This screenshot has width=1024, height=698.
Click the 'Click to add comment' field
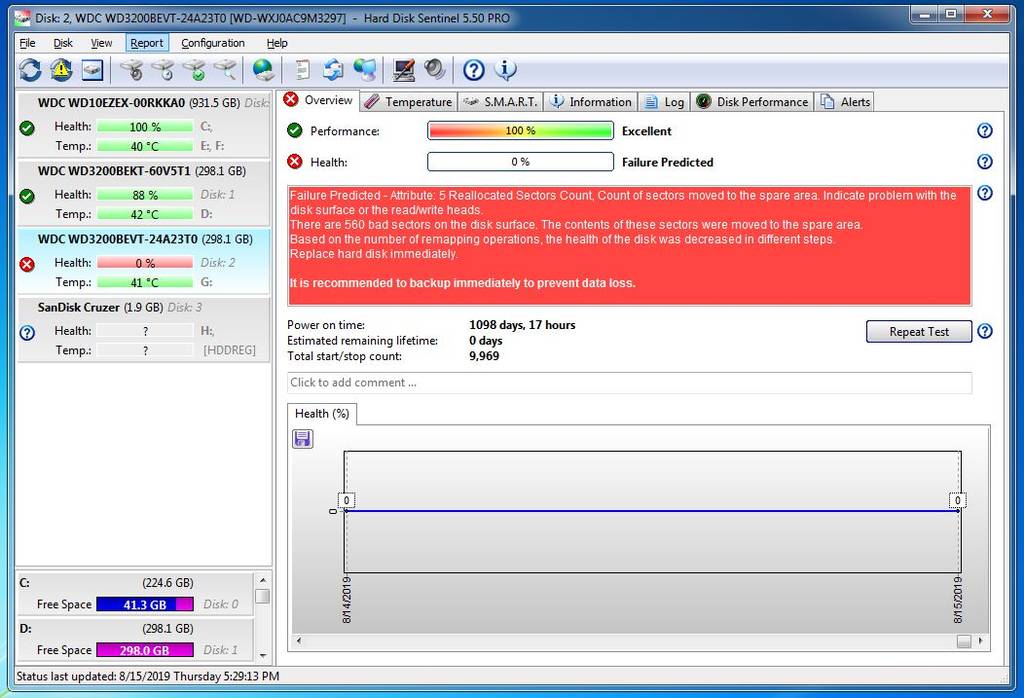pyautogui.click(x=630, y=383)
